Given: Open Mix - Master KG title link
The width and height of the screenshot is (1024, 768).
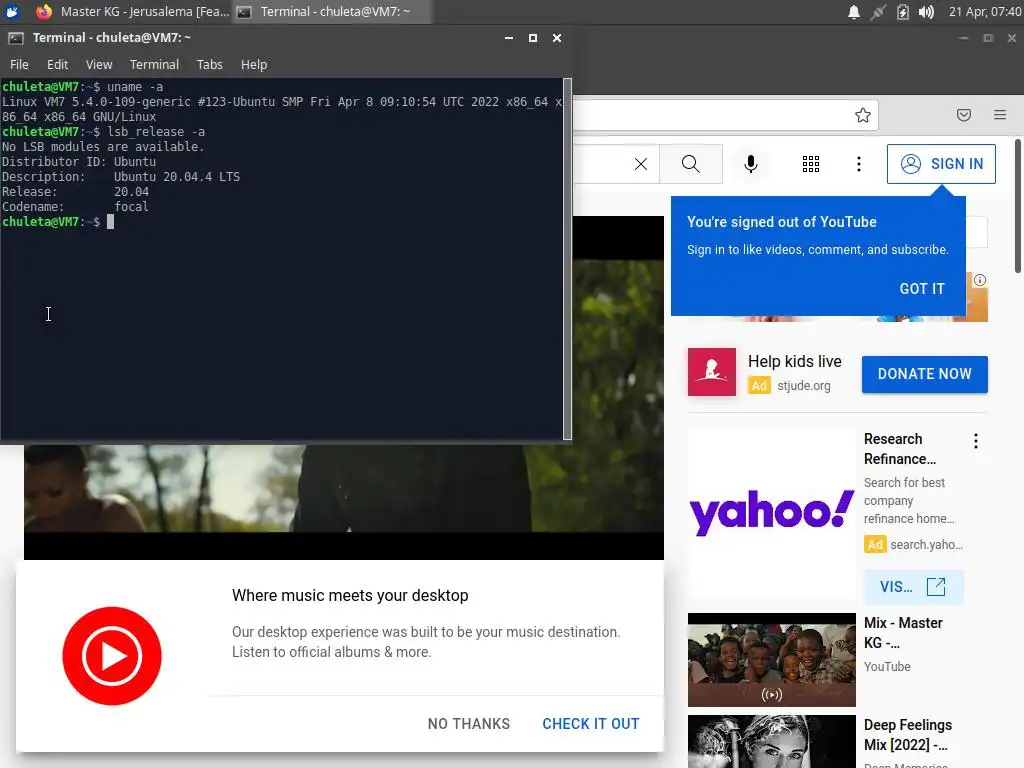Looking at the screenshot, I should pos(903,633).
